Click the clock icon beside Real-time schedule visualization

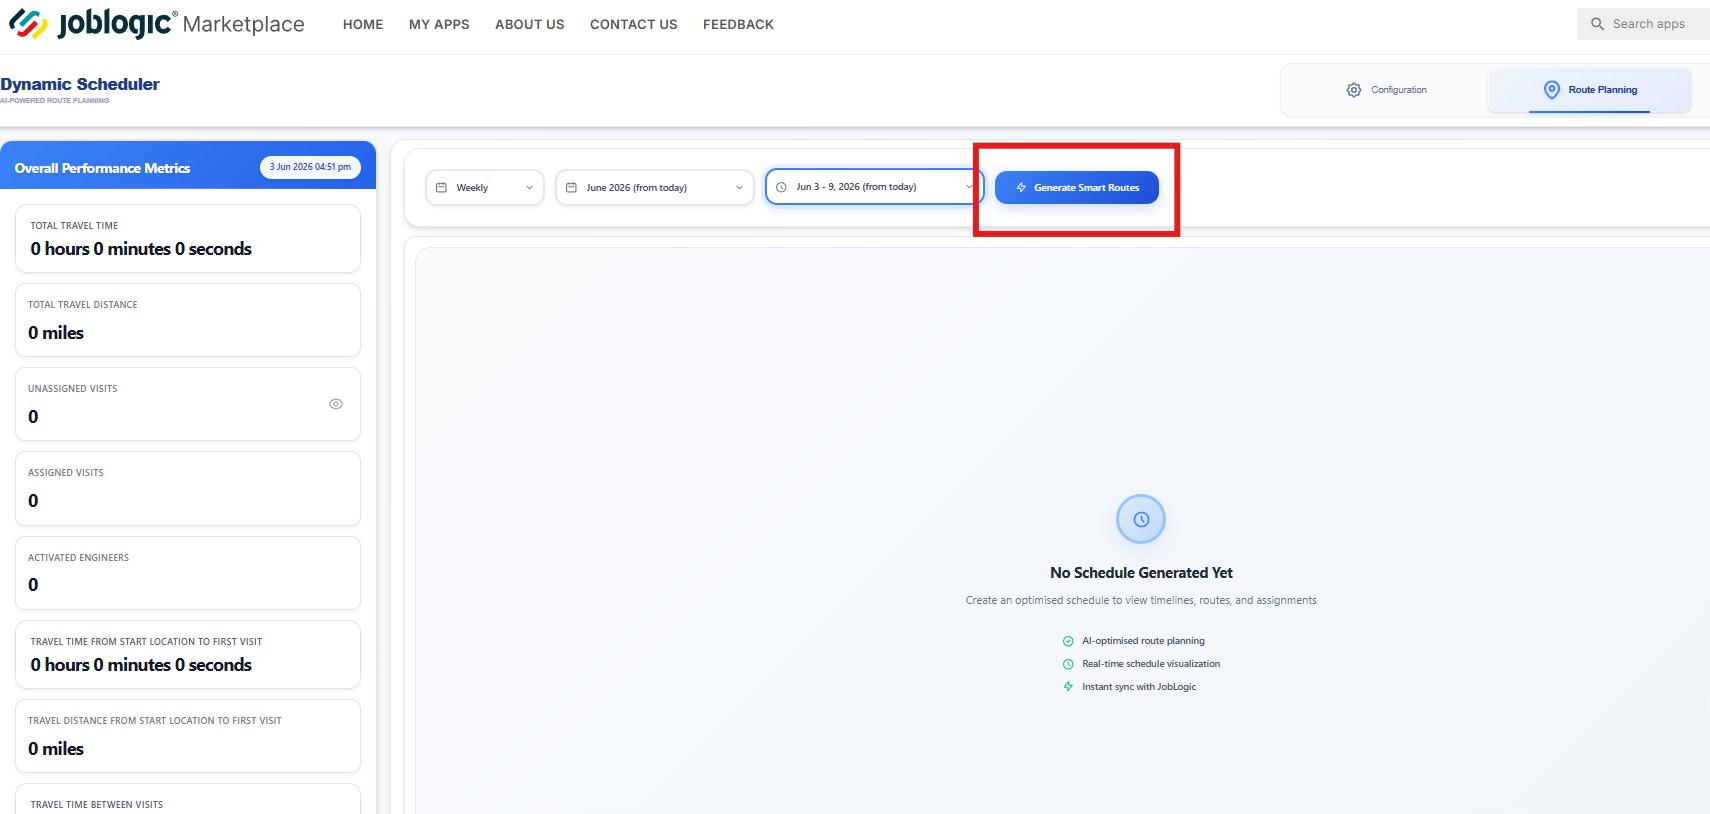coord(1068,664)
